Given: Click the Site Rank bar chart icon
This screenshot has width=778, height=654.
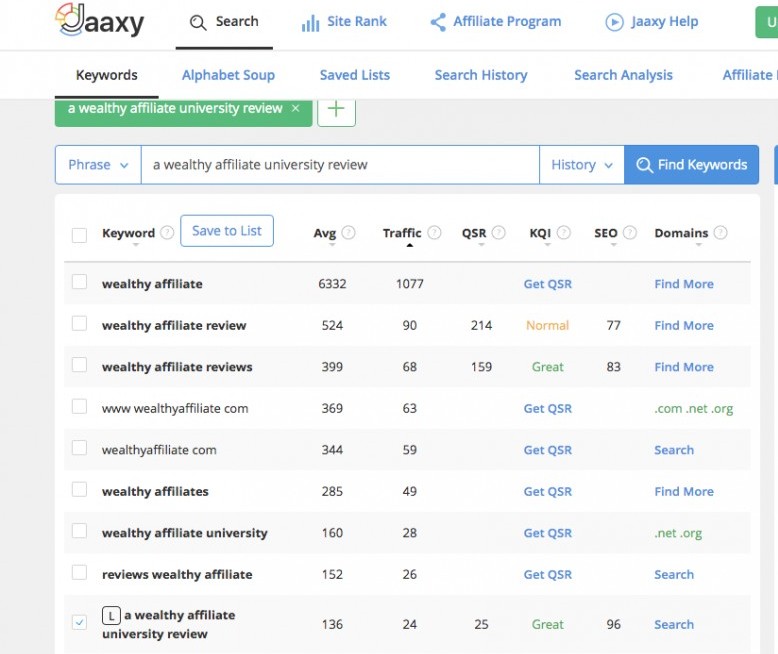Looking at the screenshot, I should [x=310, y=23].
